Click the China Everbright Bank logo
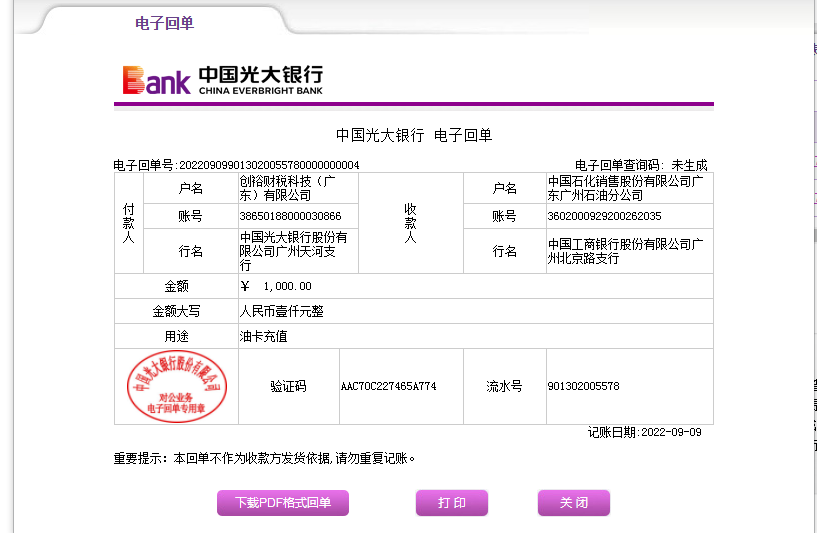This screenshot has height=533, width=817. click(222, 80)
